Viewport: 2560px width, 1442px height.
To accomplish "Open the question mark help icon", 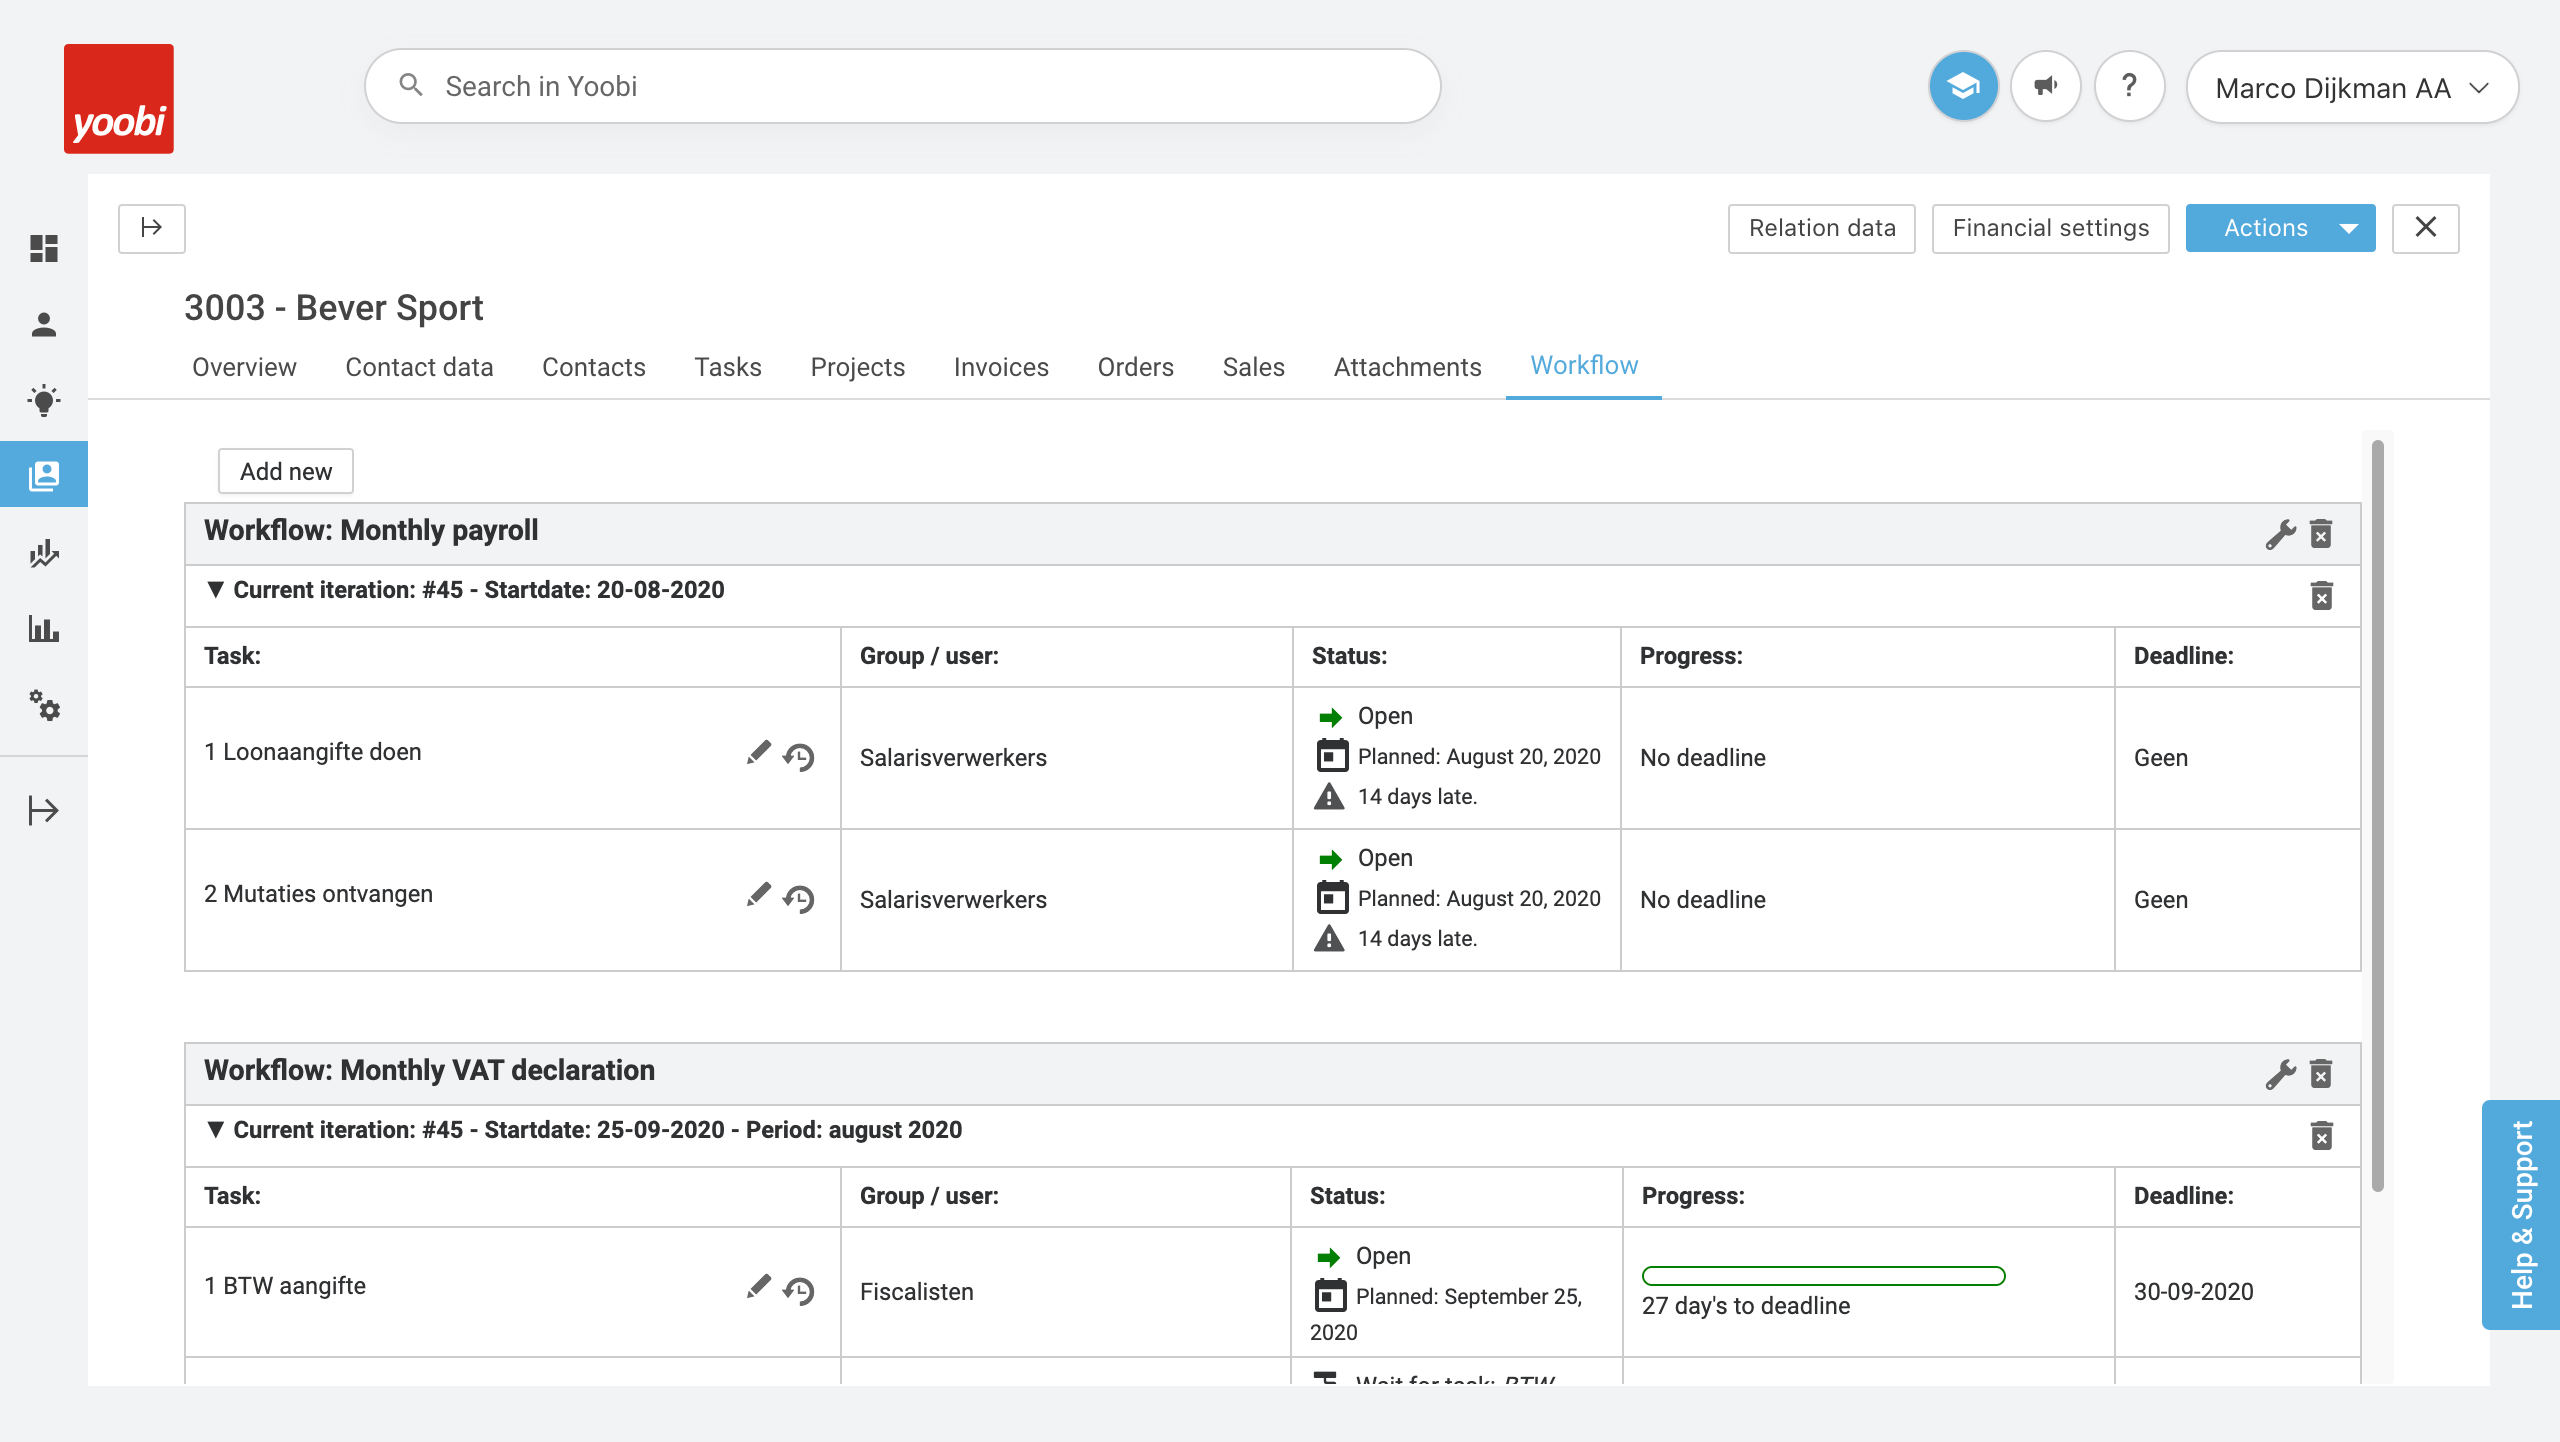I will (2130, 87).
